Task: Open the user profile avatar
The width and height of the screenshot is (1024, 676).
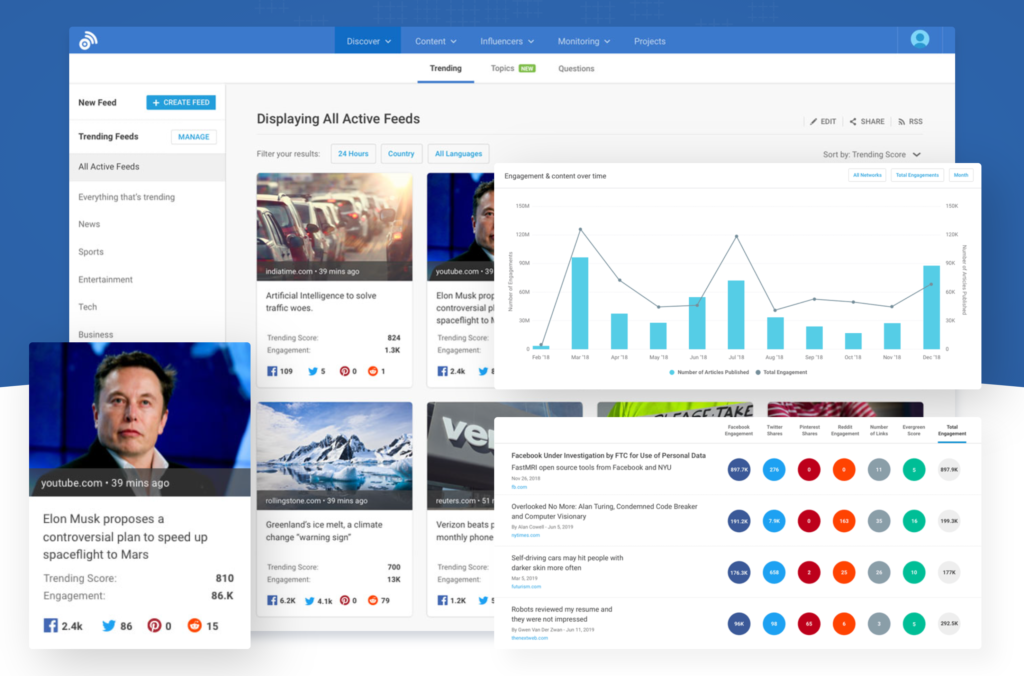Action: pyautogui.click(x=920, y=39)
